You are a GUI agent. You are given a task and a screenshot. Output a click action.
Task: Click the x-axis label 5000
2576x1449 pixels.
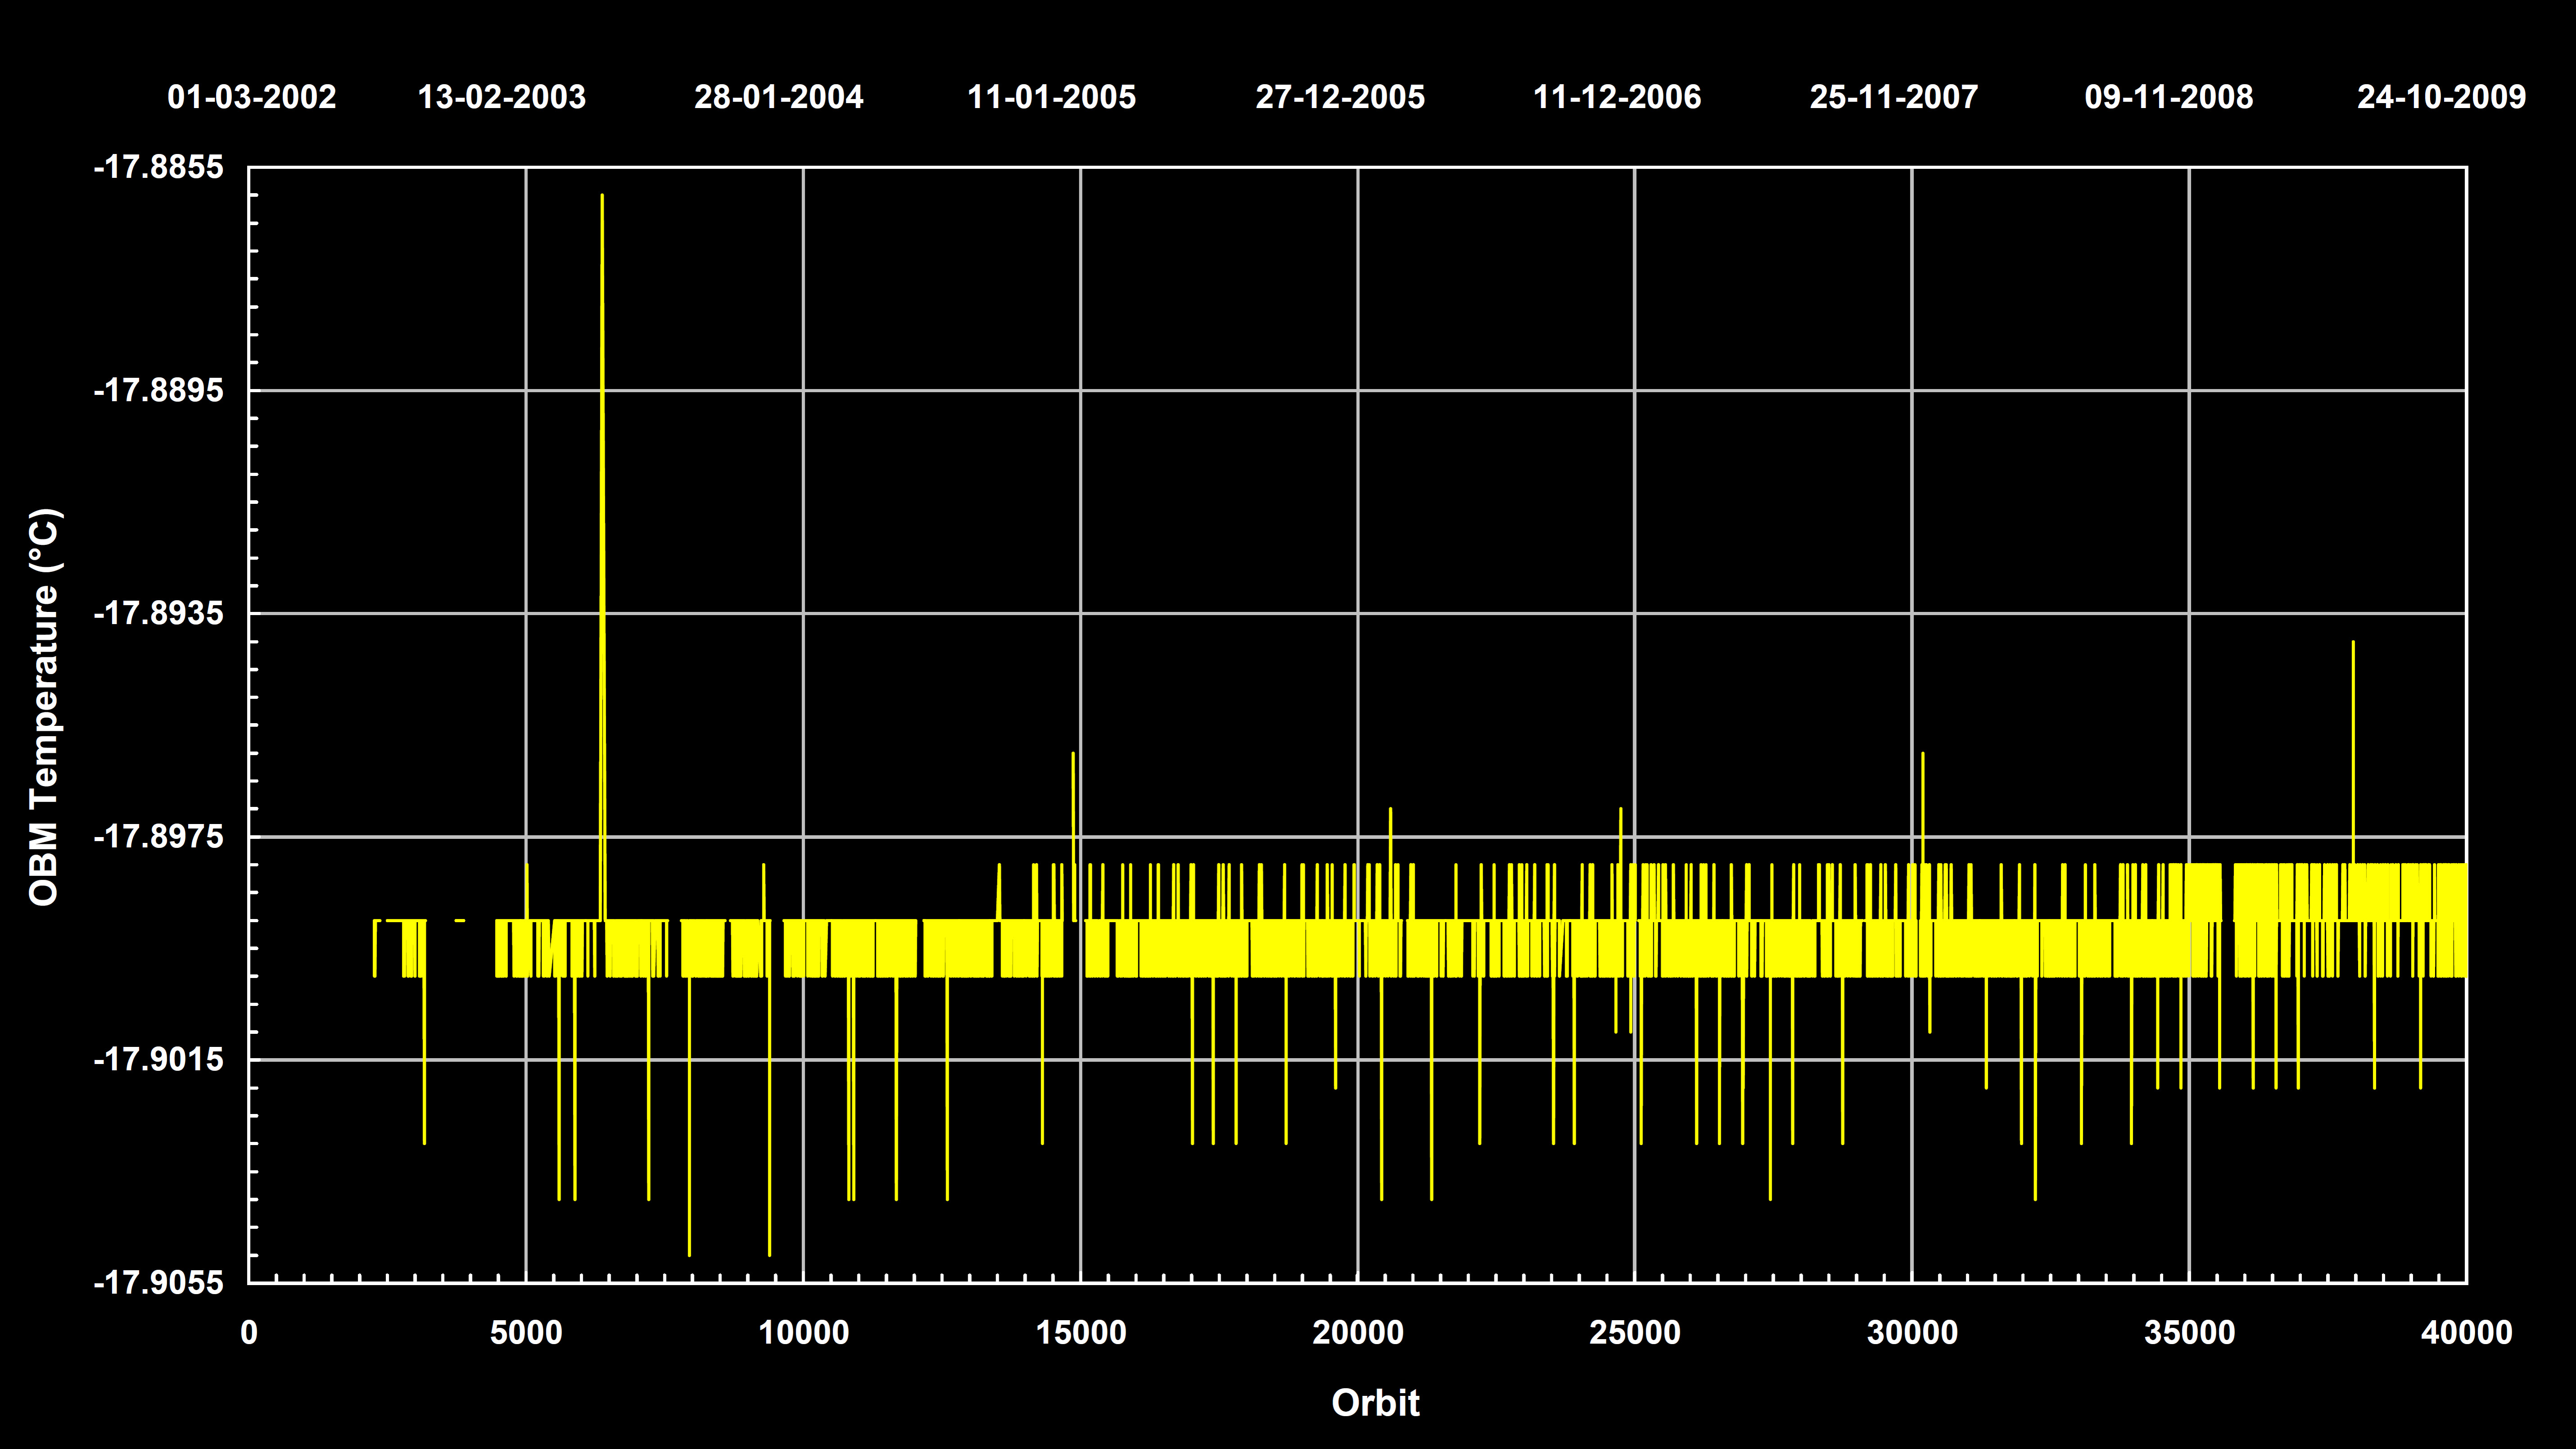click(526, 1333)
